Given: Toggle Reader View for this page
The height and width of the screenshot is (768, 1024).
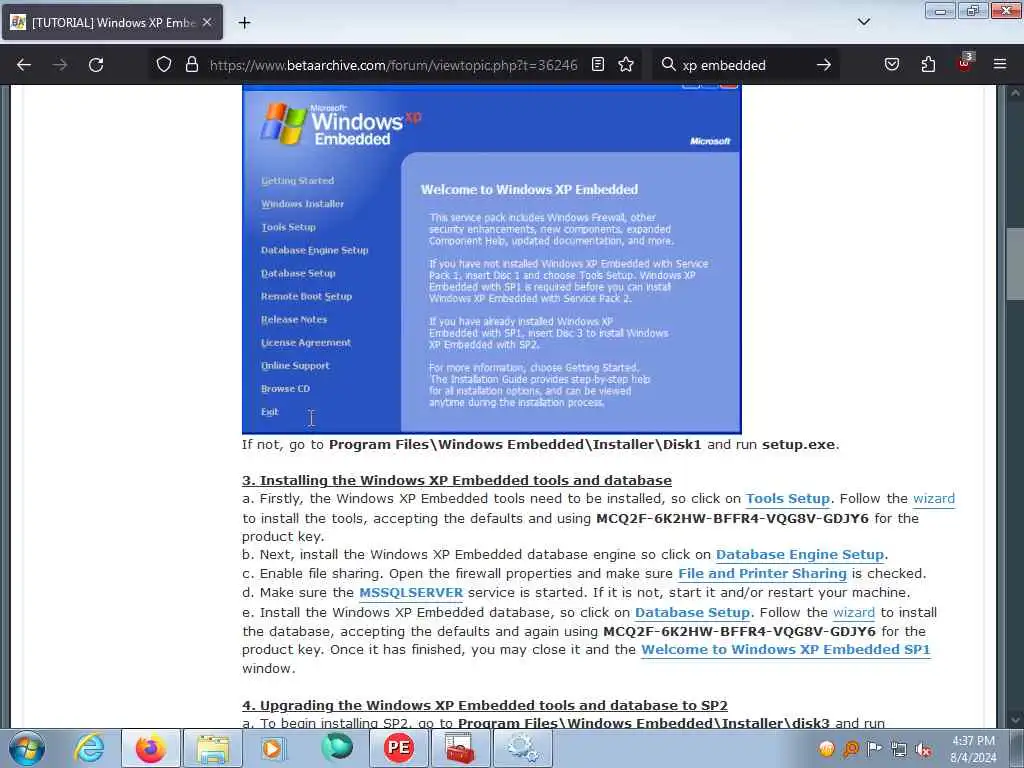Looking at the screenshot, I should click(598, 64).
